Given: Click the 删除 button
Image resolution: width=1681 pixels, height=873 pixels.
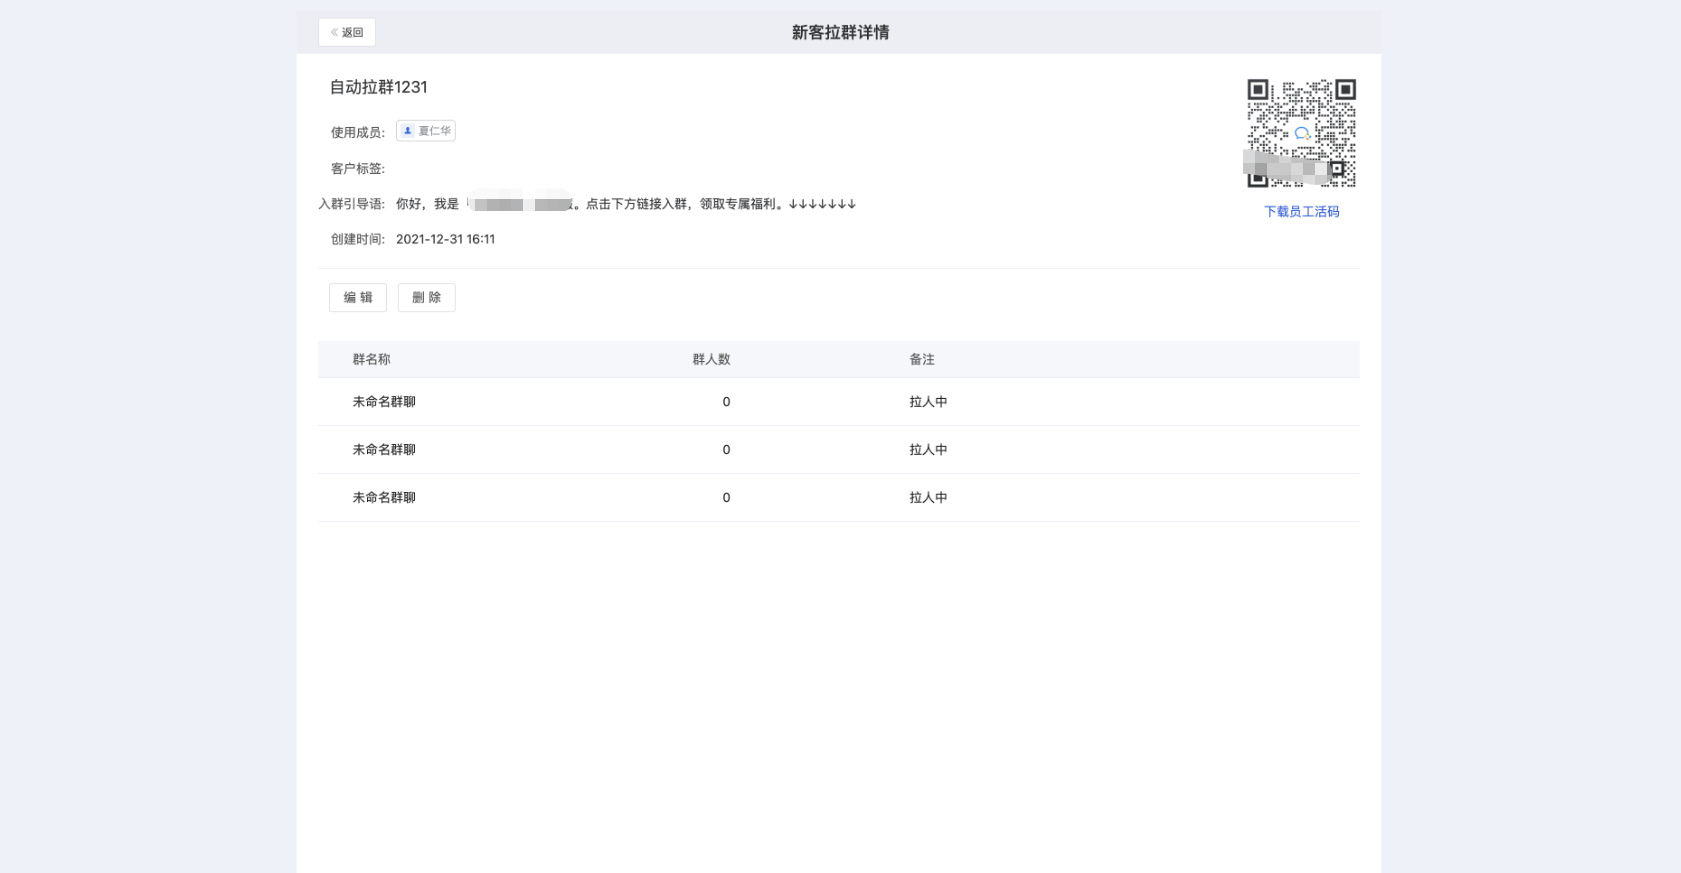Looking at the screenshot, I should pos(427,297).
